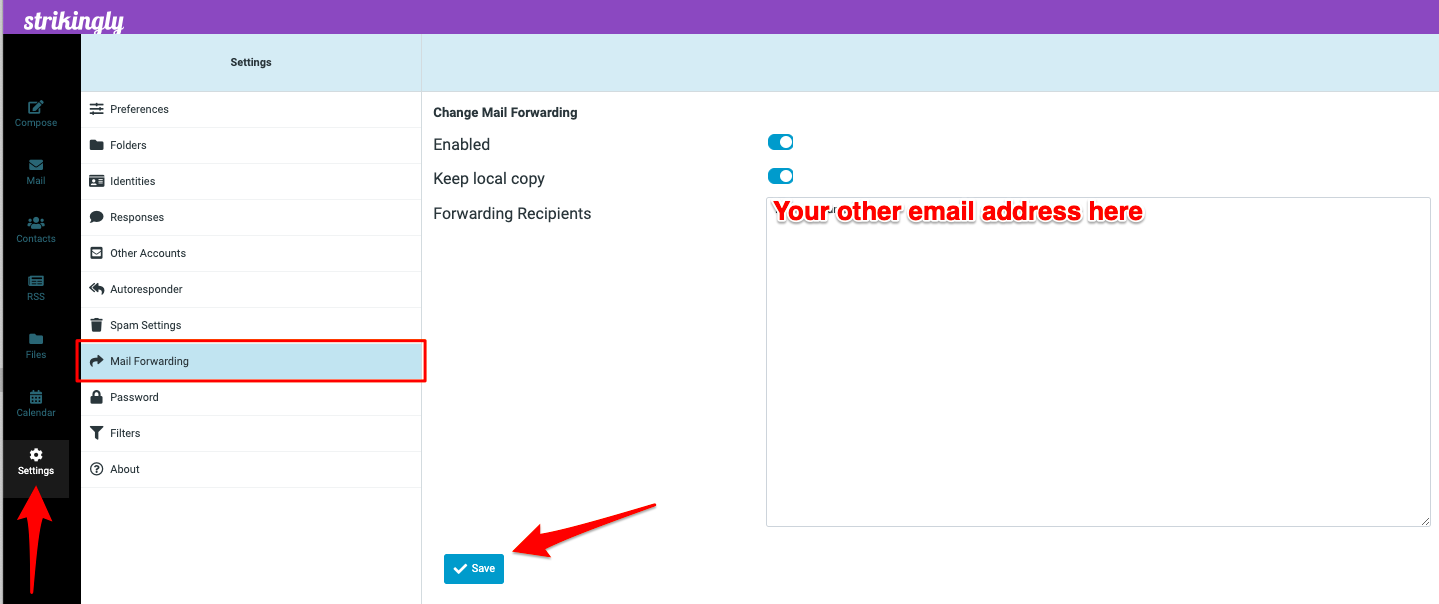Open the Files folder icon
1439x604 pixels.
click(x=36, y=339)
